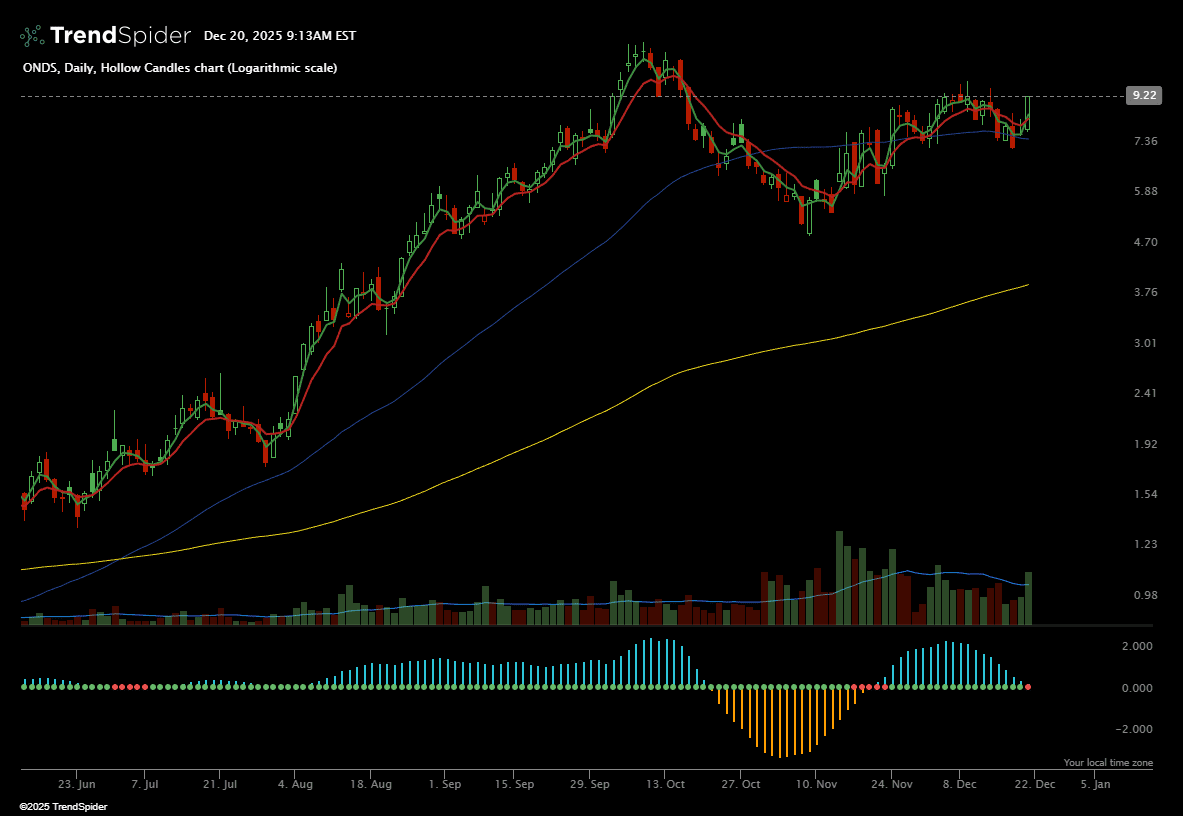The width and height of the screenshot is (1183, 816).
Task: Click the Your local time zone text
Action: coord(1107,763)
